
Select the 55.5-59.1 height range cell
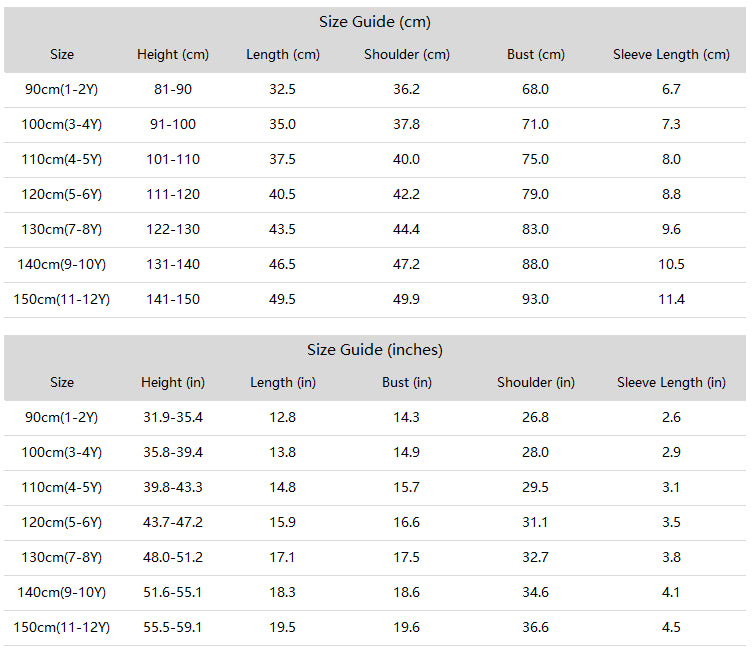tap(173, 627)
